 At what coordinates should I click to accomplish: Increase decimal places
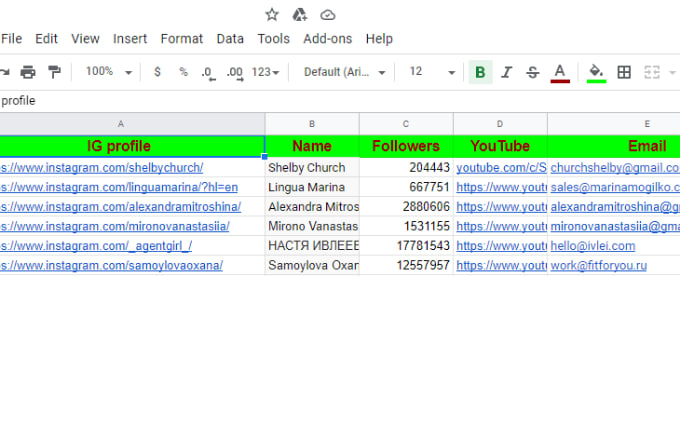235,73
